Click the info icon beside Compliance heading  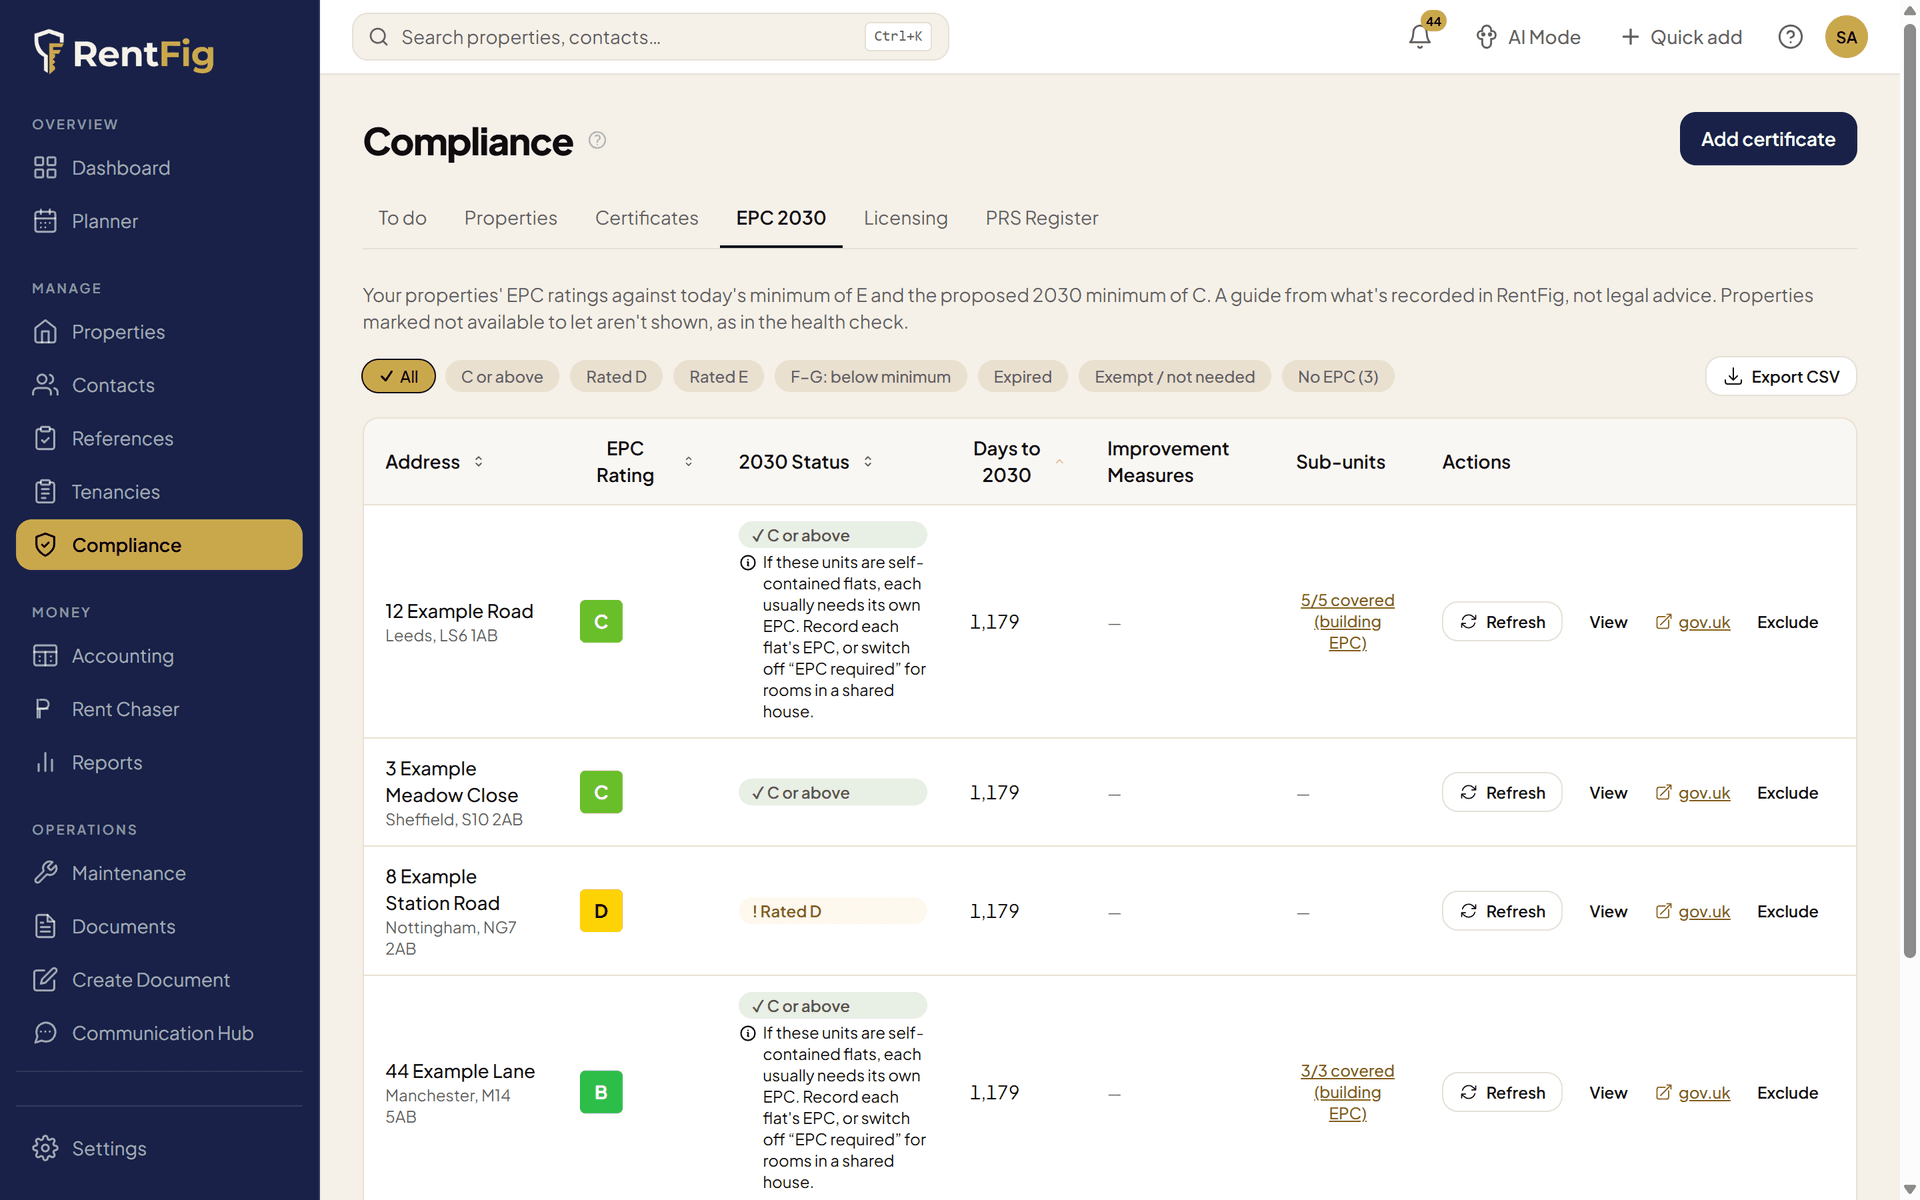point(597,140)
